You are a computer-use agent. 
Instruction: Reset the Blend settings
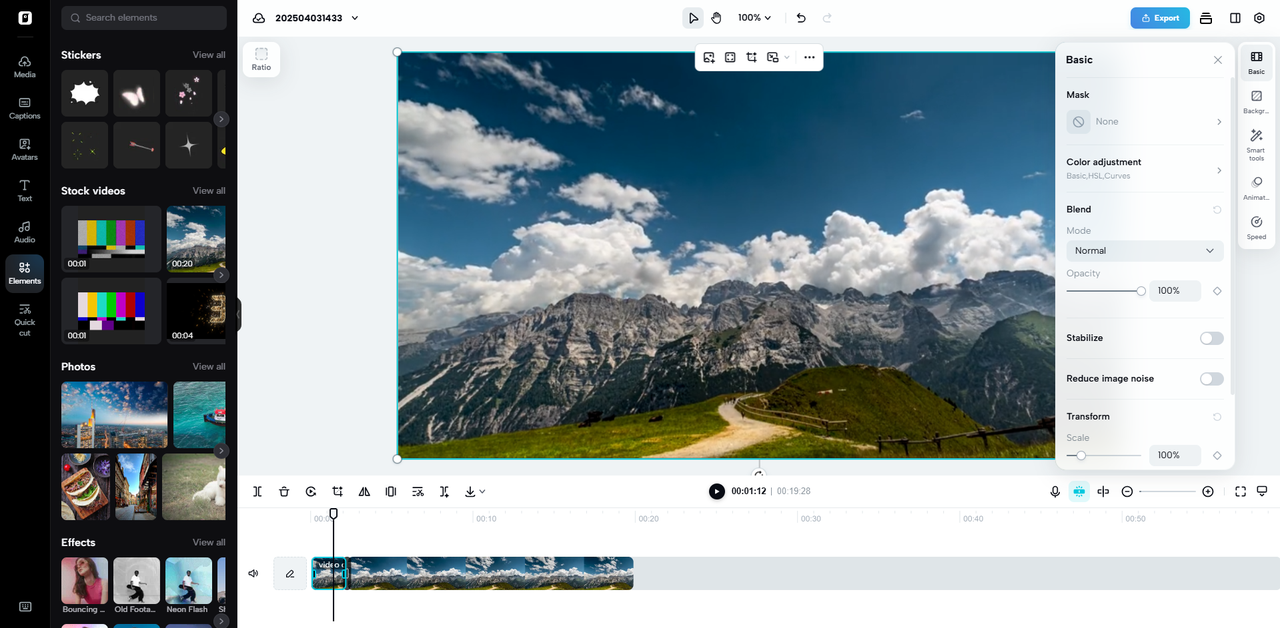click(1217, 210)
